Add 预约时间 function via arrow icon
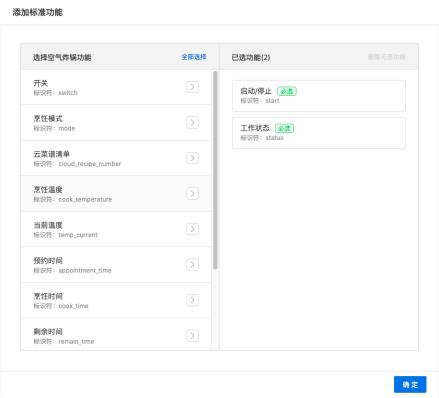Image resolution: width=439 pixels, height=398 pixels. pyautogui.click(x=192, y=265)
